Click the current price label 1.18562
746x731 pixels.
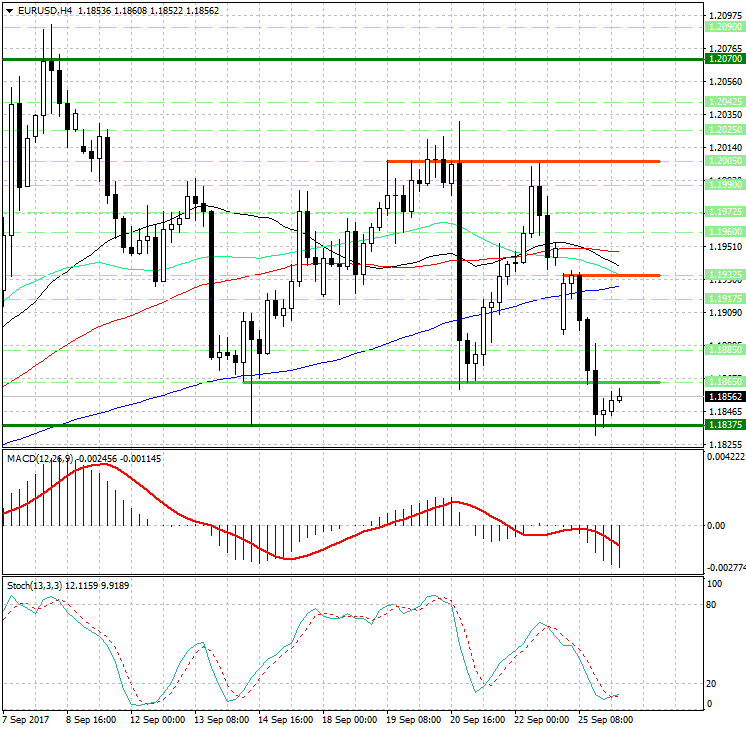tap(724, 397)
